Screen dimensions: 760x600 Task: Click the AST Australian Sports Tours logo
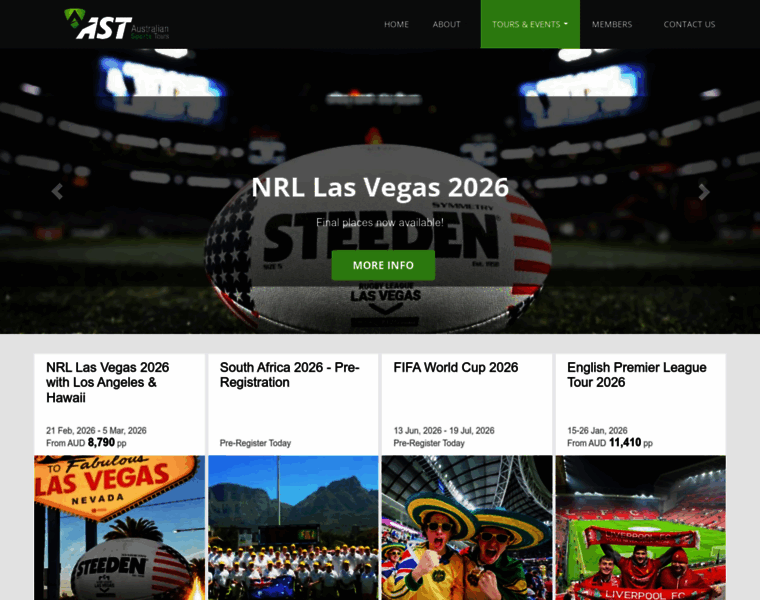pos(116,24)
